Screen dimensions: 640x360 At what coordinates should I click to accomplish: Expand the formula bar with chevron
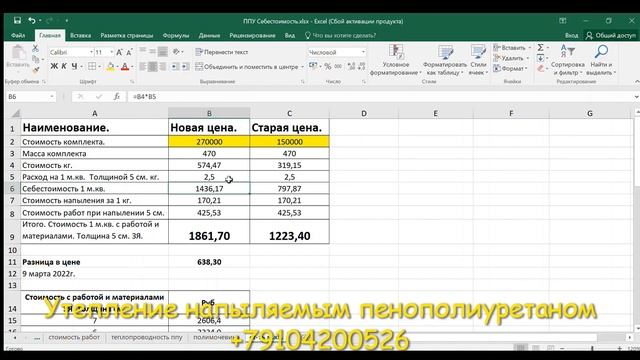636,97
